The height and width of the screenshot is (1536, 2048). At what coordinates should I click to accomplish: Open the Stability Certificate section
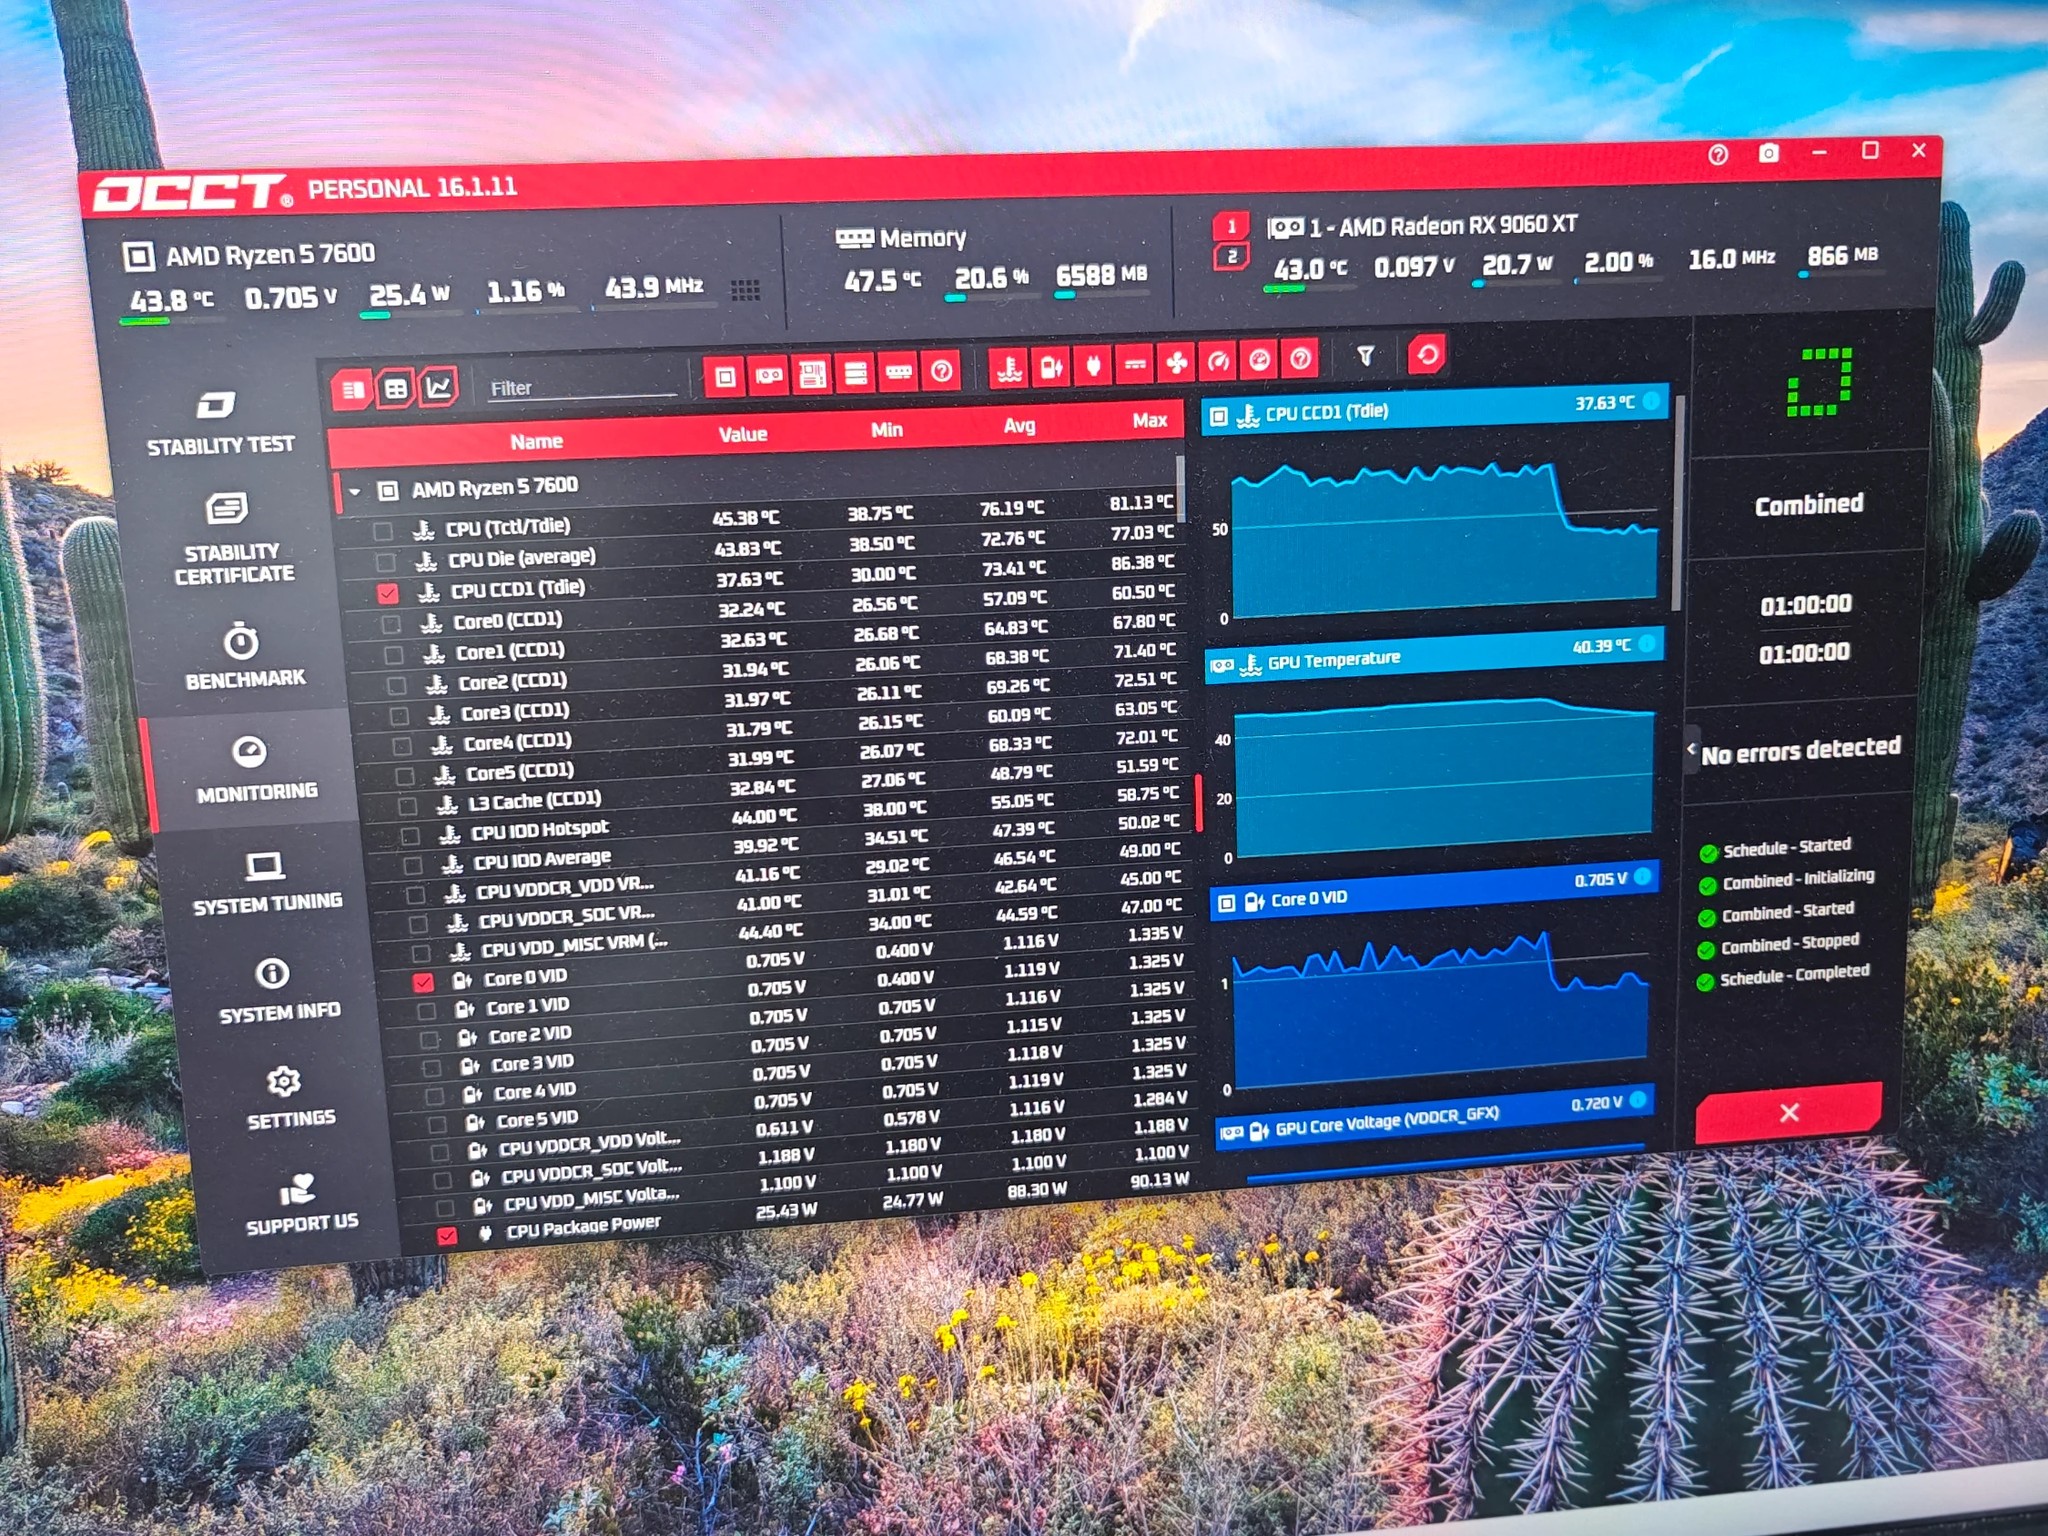tap(233, 539)
